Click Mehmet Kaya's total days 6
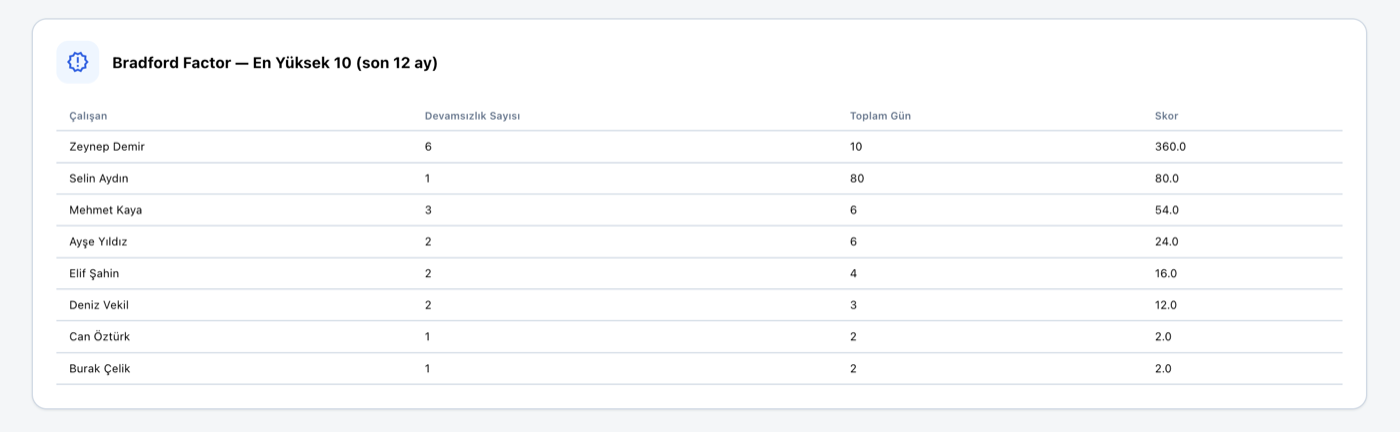The height and width of the screenshot is (432, 1400). [853, 210]
